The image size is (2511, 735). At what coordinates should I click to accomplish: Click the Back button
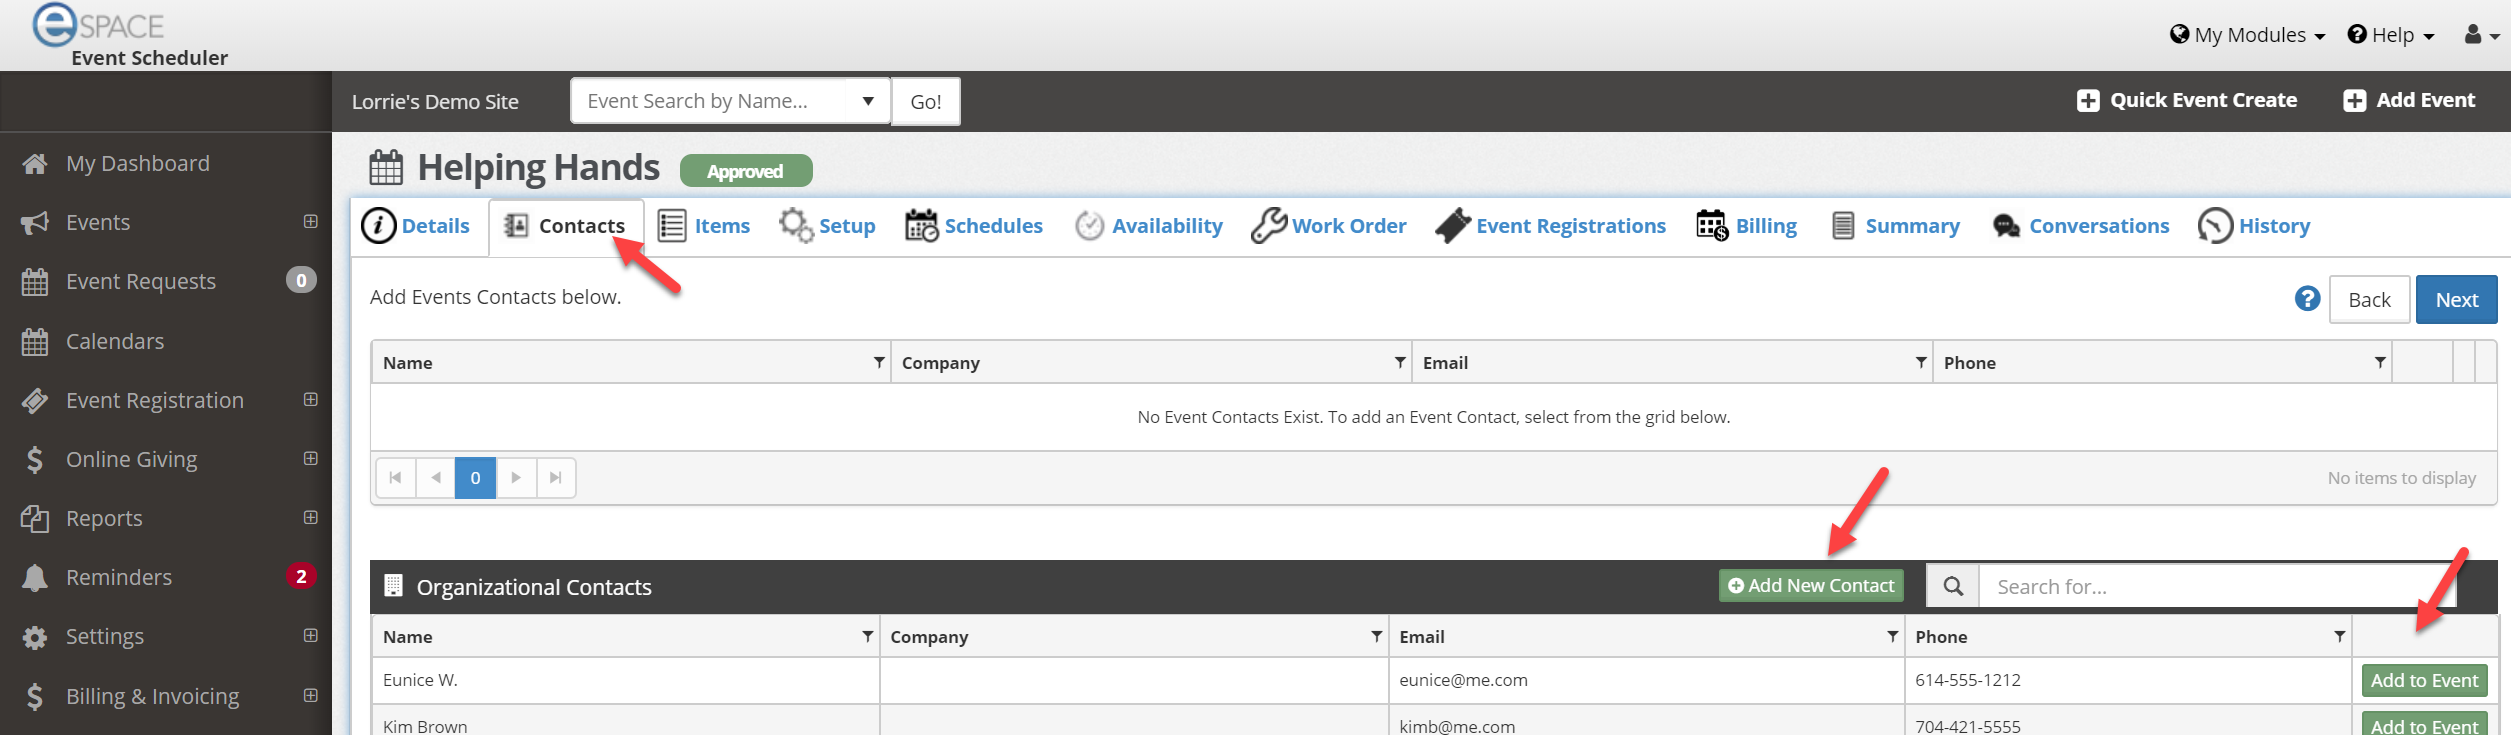coord(2369,300)
